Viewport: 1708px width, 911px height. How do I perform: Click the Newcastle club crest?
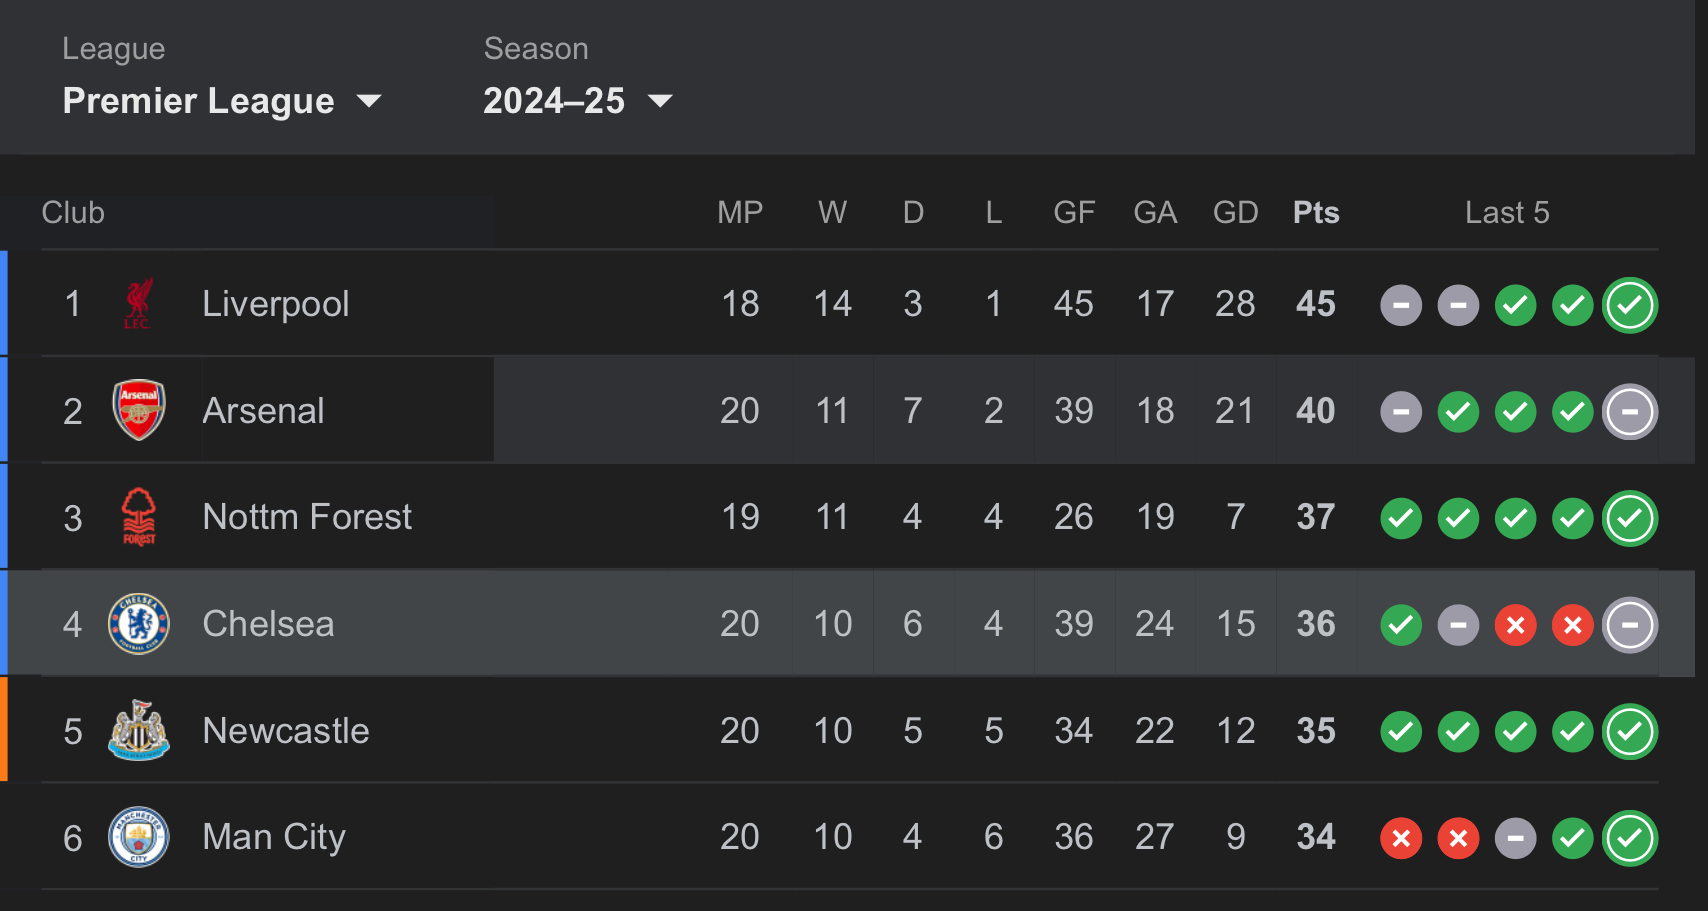click(138, 731)
